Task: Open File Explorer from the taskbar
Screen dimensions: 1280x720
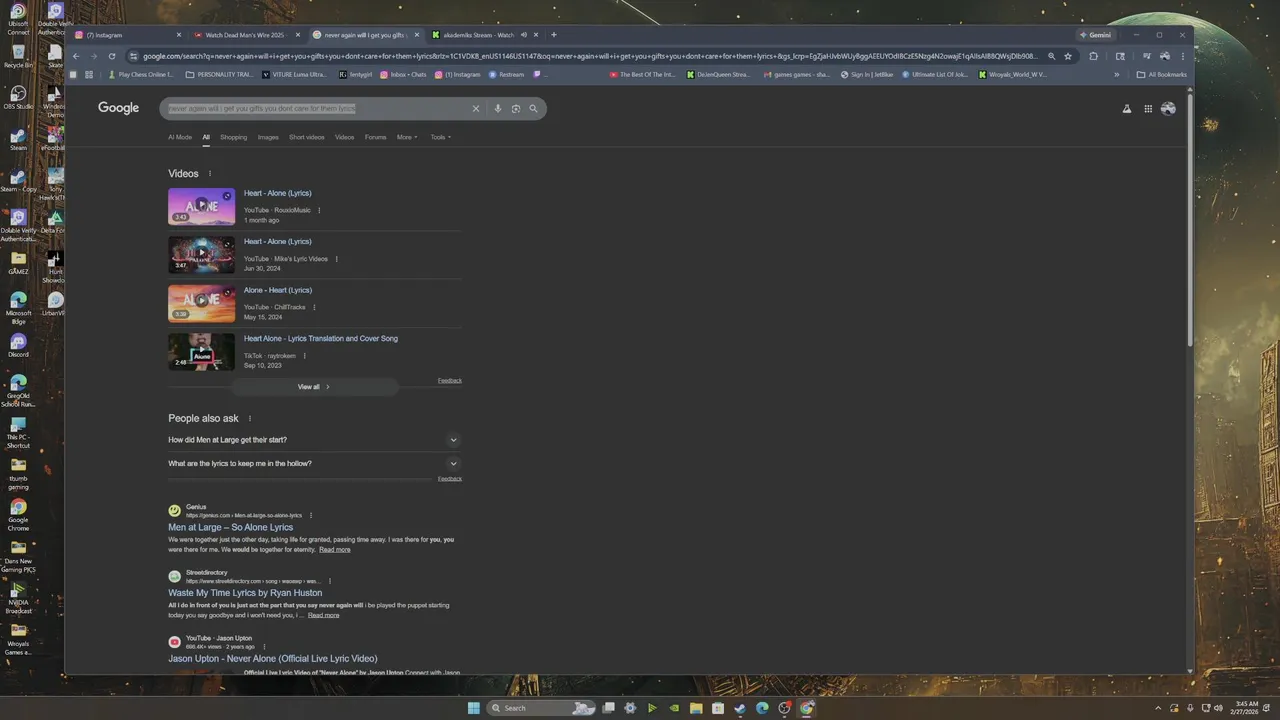Action: 696,708
